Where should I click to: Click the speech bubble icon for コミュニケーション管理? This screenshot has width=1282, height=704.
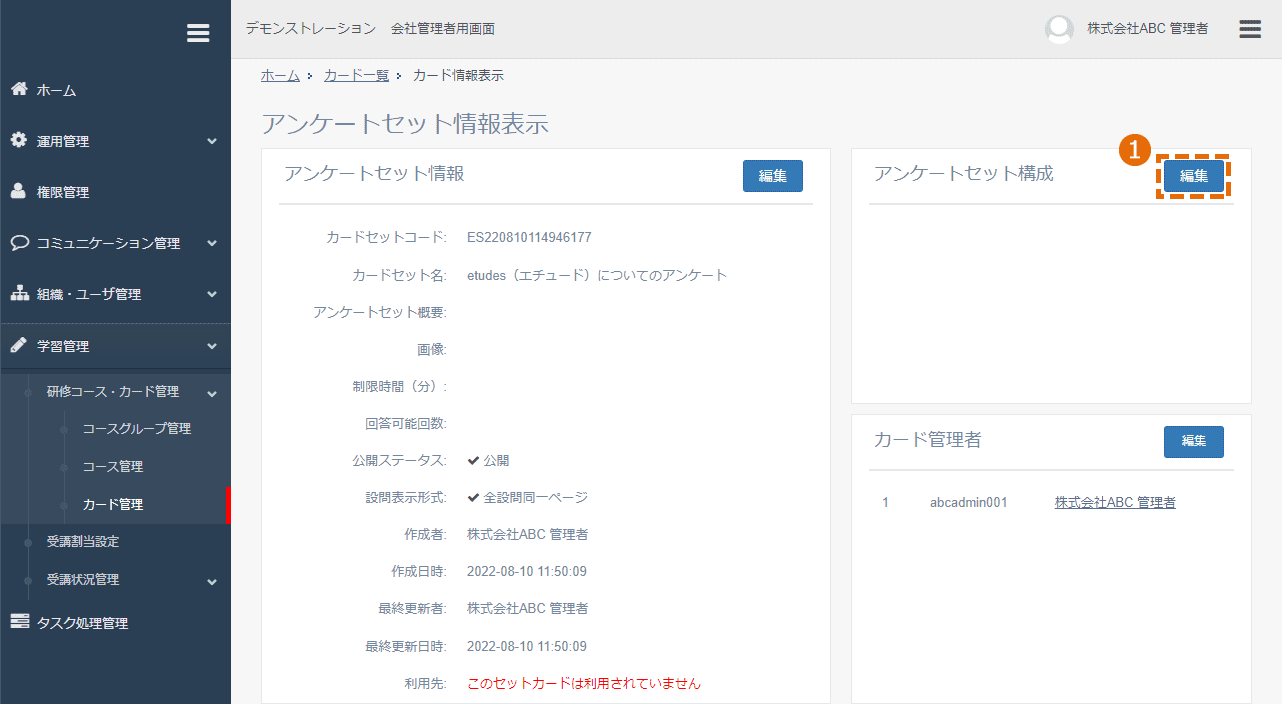point(19,242)
